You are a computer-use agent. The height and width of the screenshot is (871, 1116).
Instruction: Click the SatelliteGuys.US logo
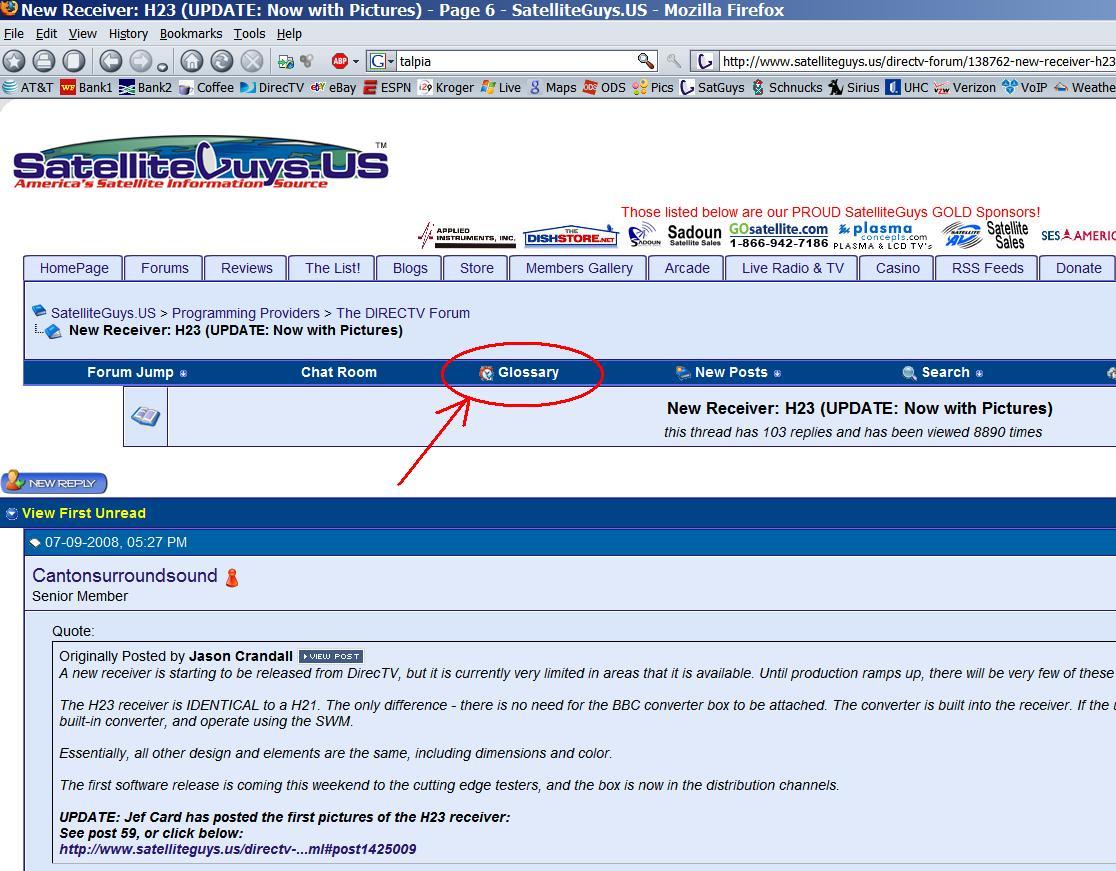point(201,163)
